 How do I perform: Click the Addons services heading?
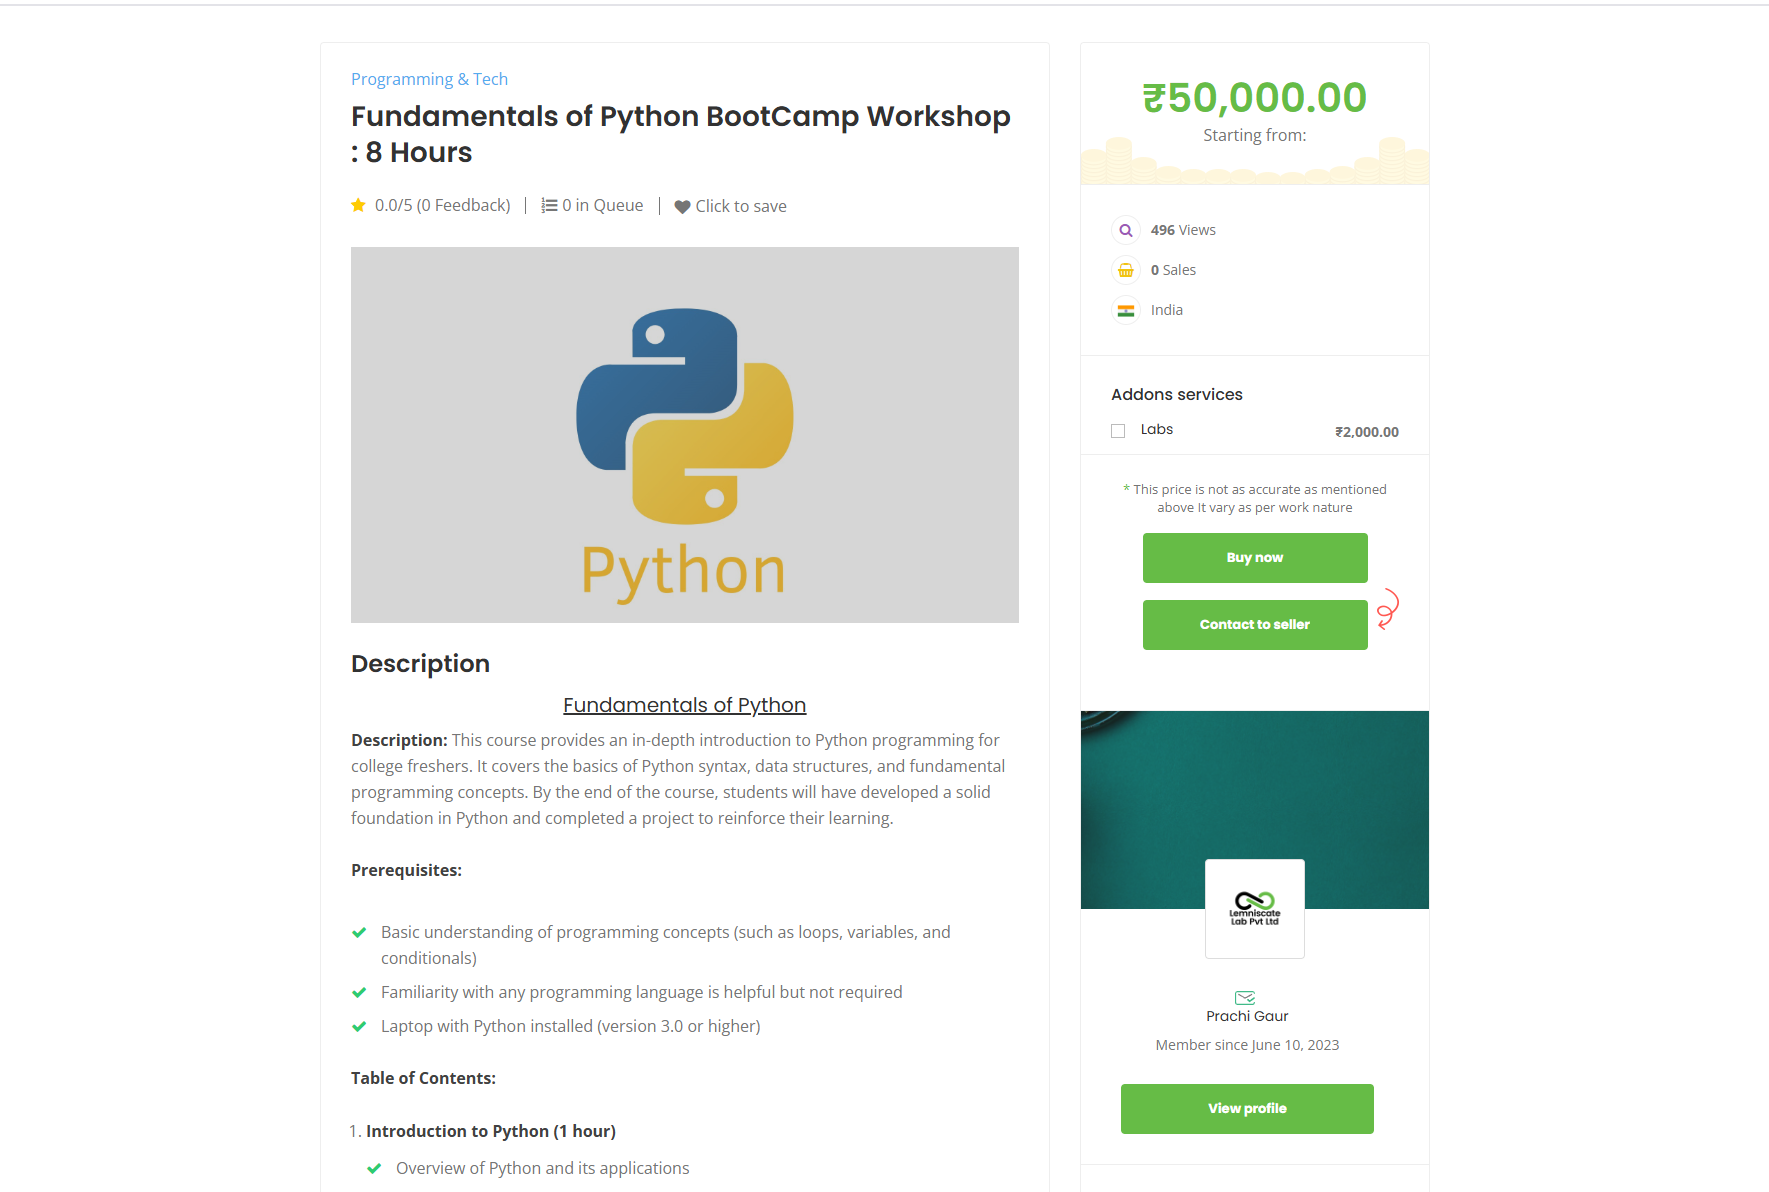click(x=1177, y=394)
